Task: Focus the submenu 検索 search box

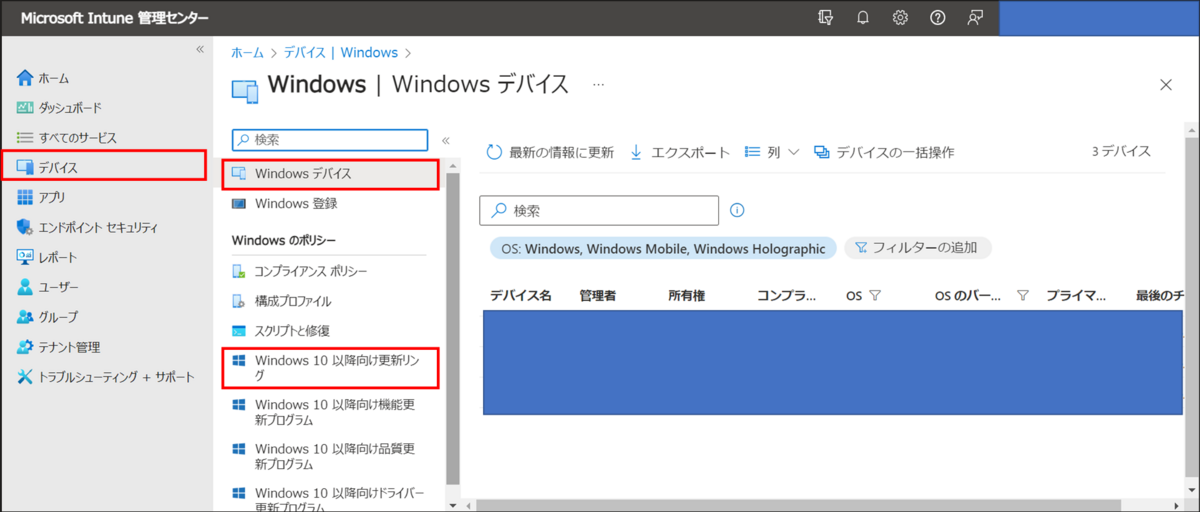Action: coord(330,140)
